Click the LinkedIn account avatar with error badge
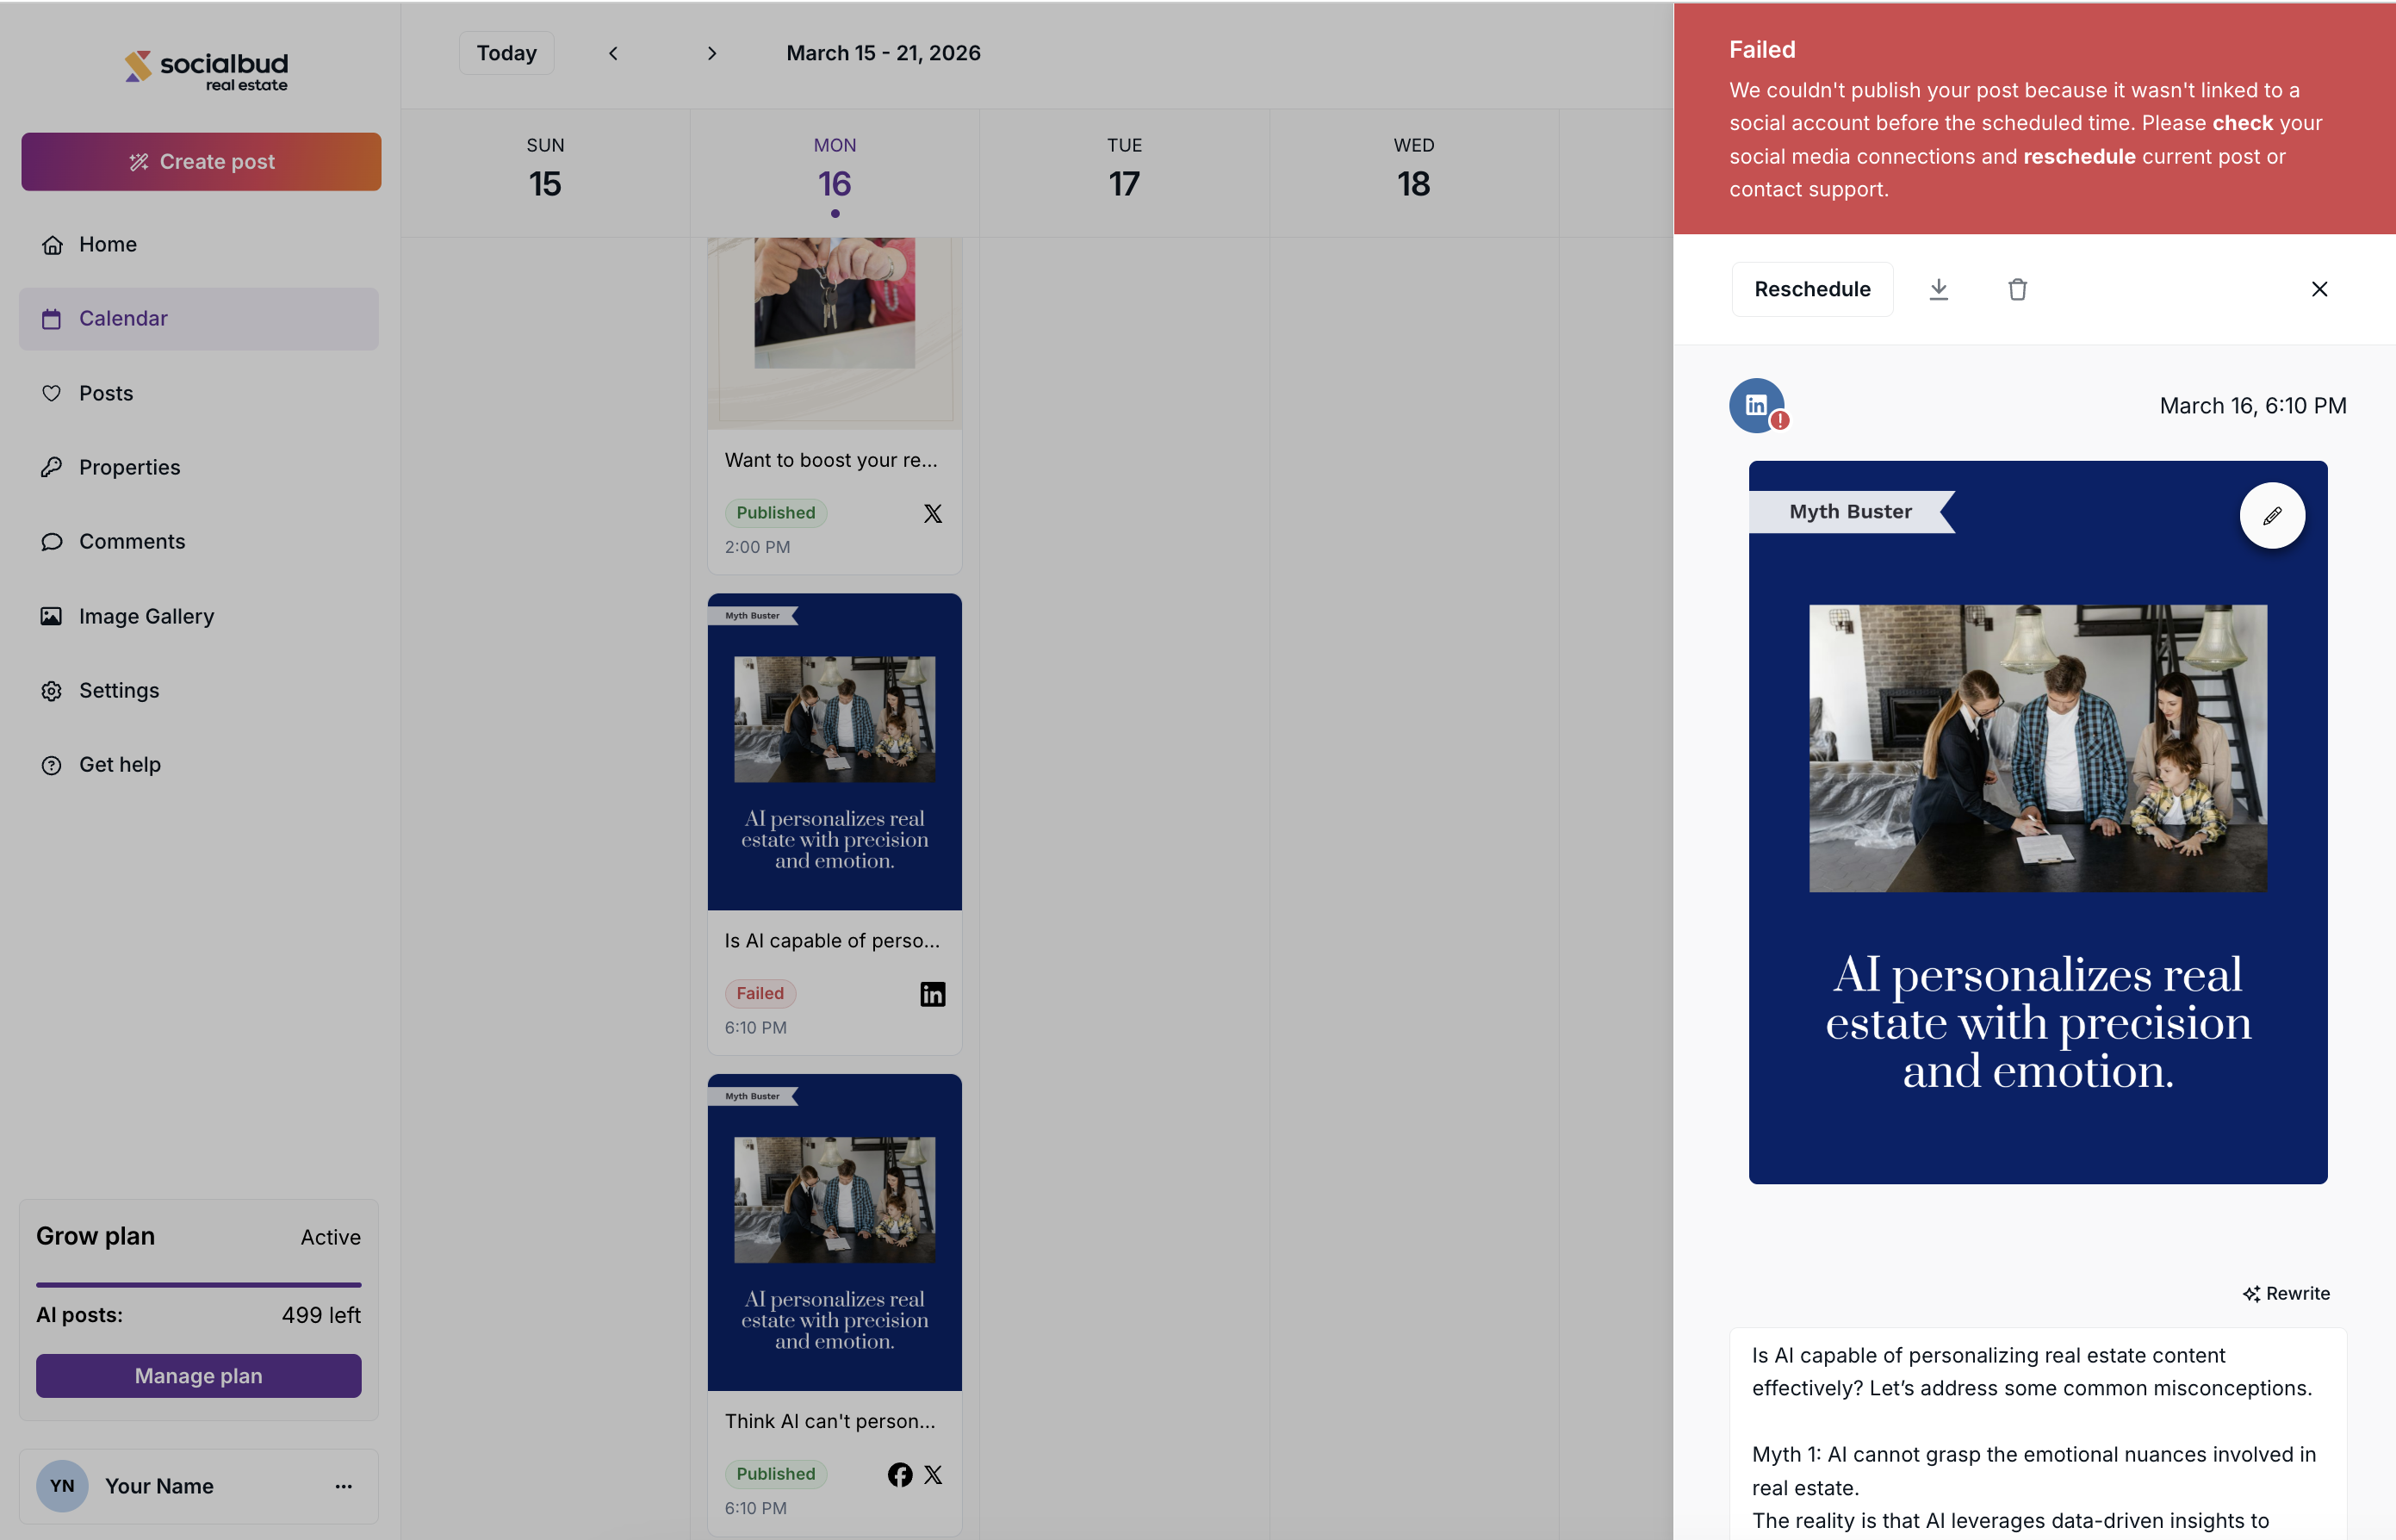The width and height of the screenshot is (2396, 1540). point(1757,405)
